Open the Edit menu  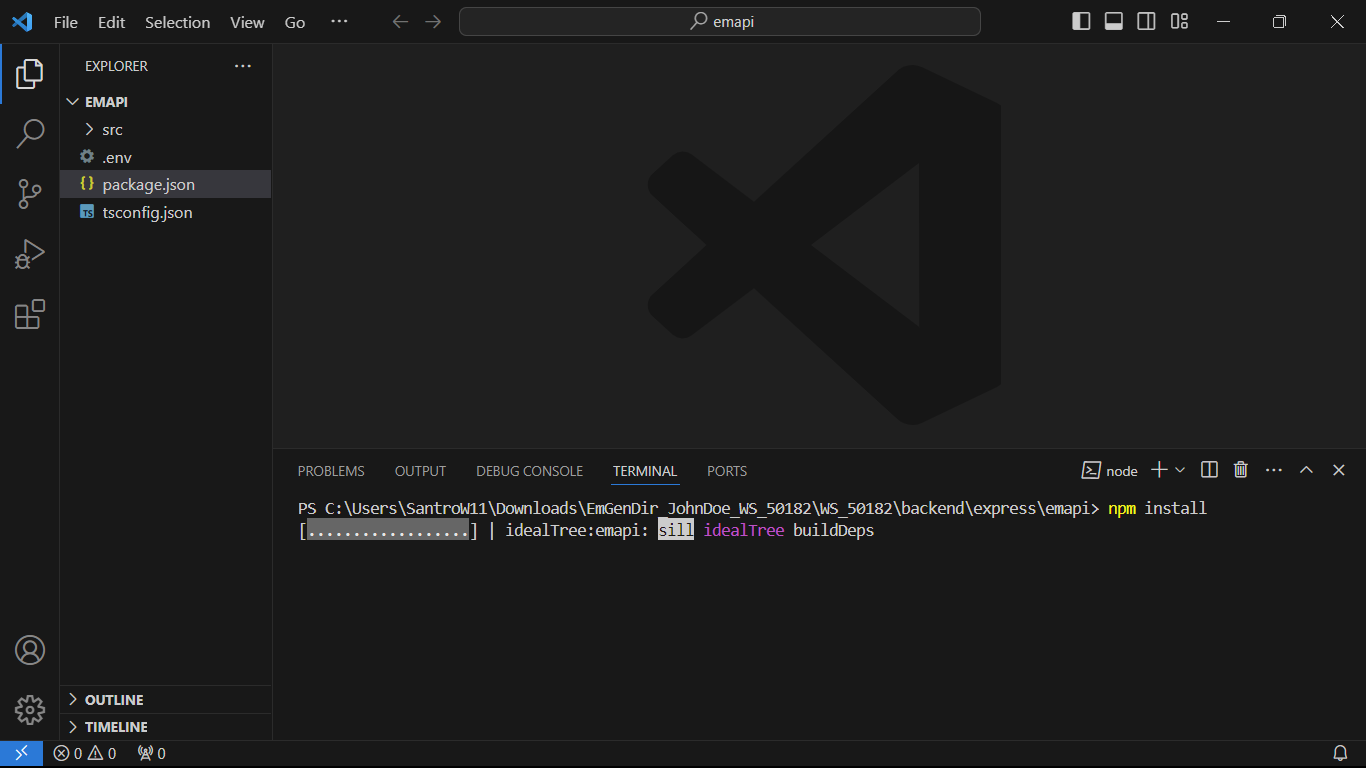[x=112, y=22]
